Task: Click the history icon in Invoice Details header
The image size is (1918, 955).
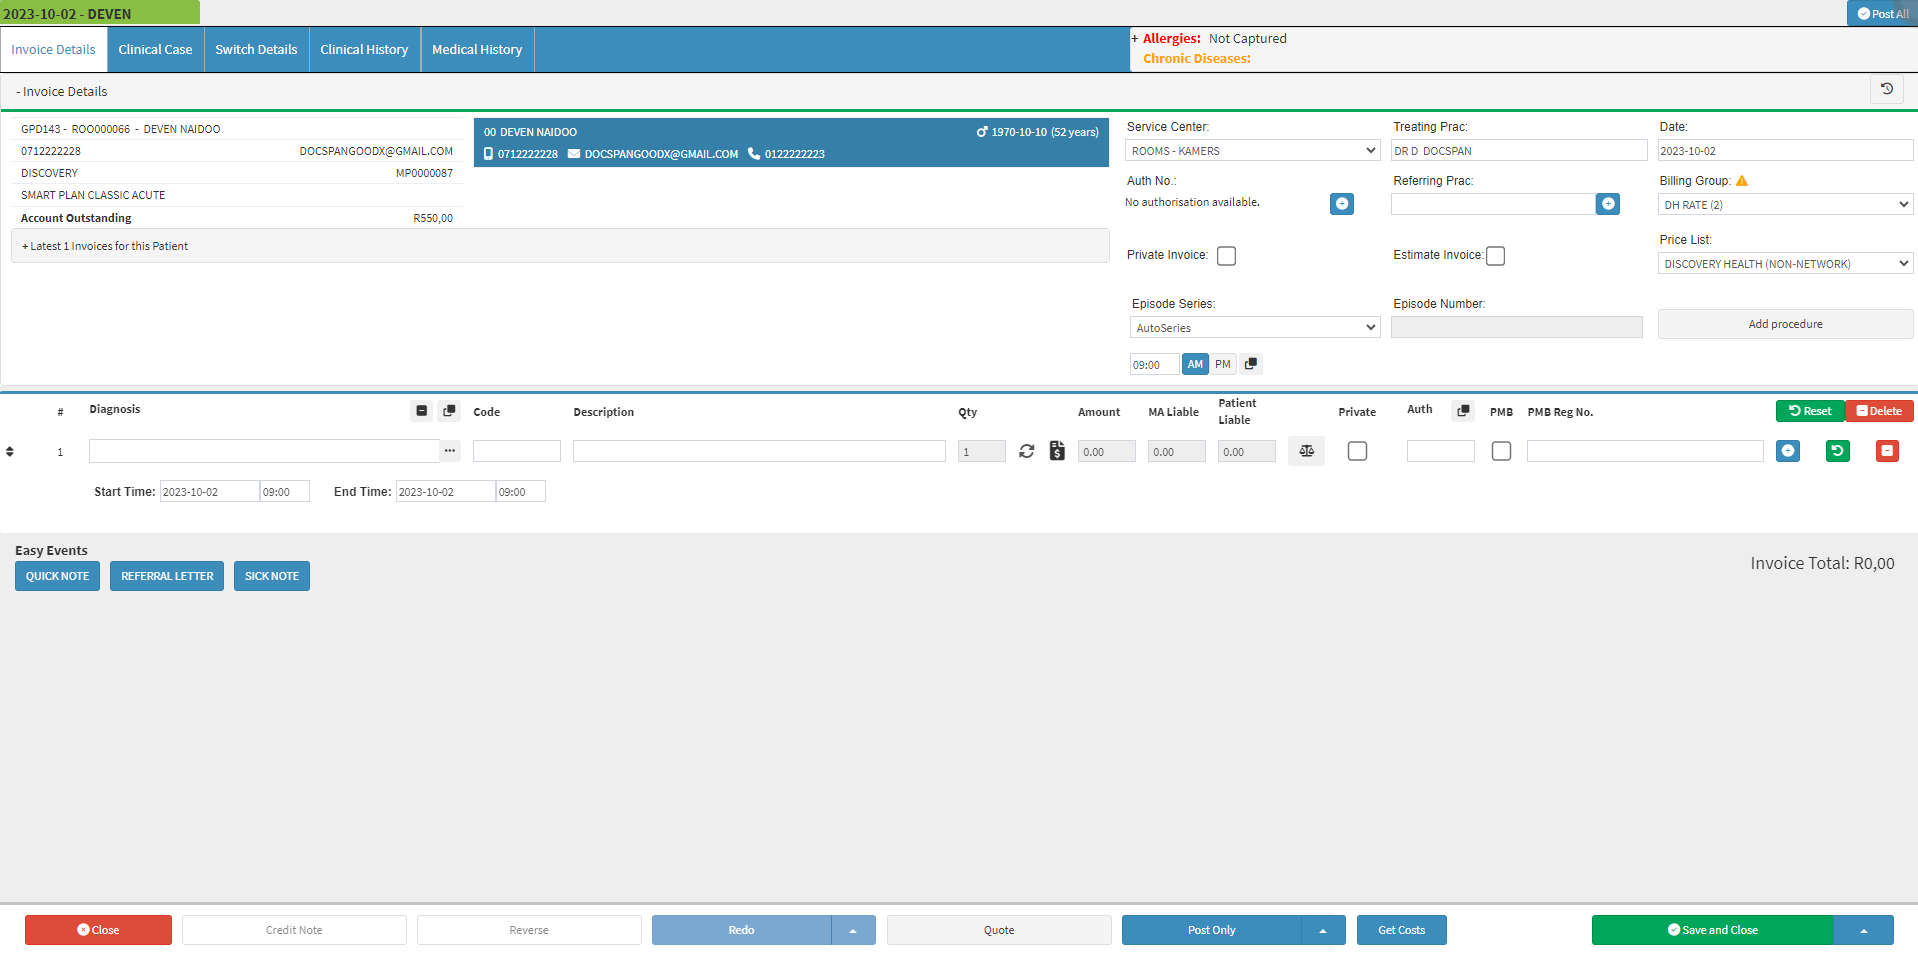Action: pyautogui.click(x=1887, y=90)
